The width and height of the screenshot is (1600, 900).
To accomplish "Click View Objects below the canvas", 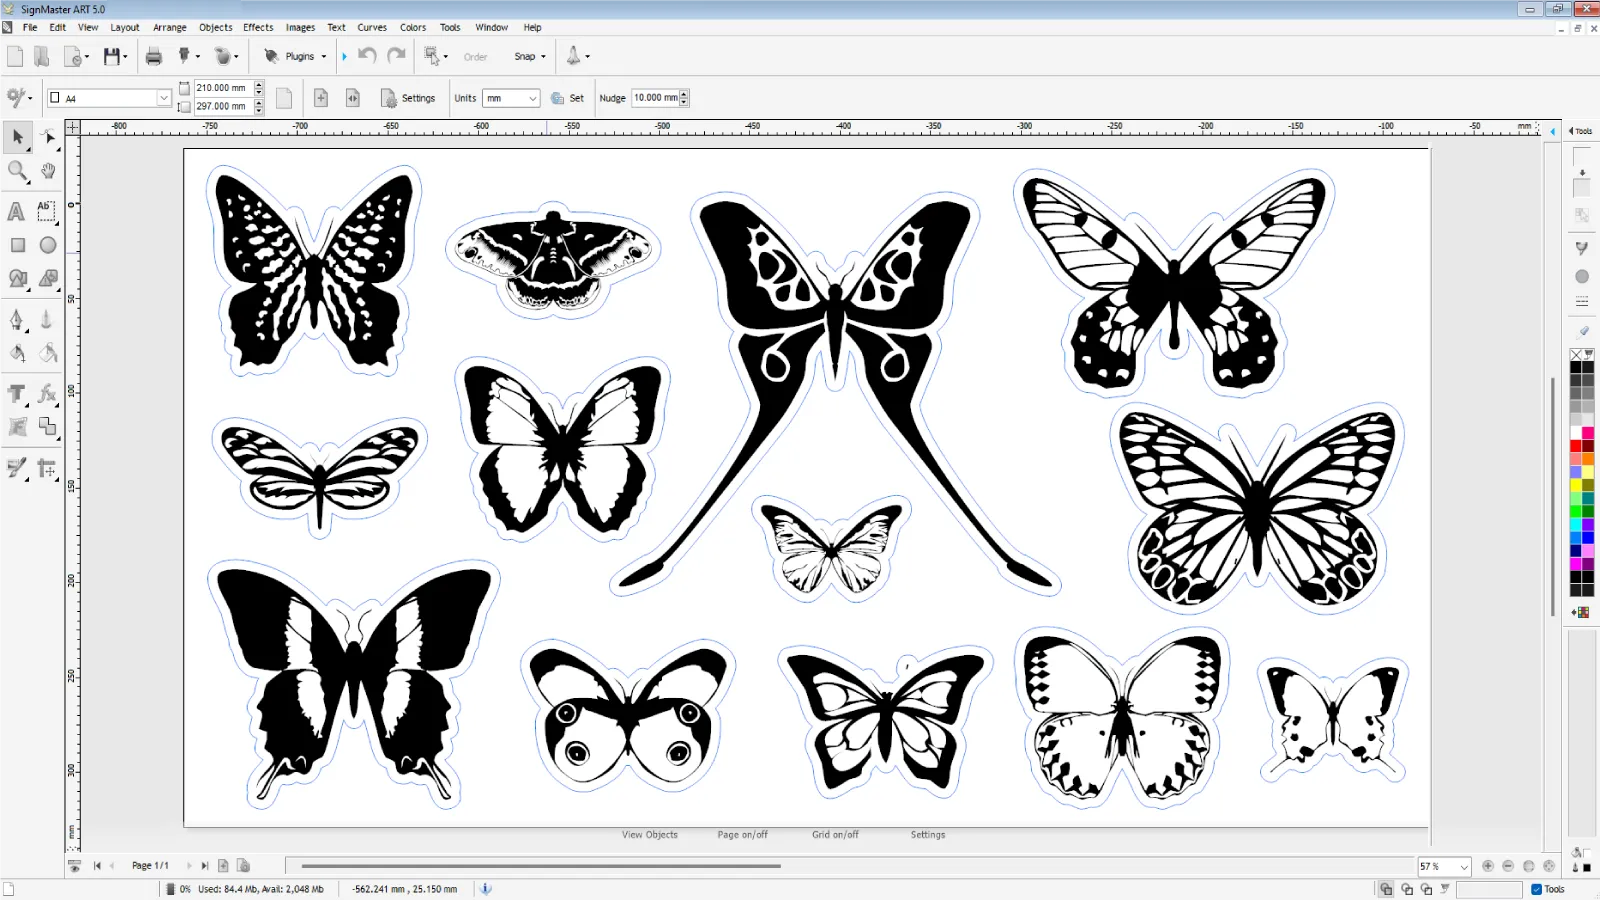I will pyautogui.click(x=649, y=835).
